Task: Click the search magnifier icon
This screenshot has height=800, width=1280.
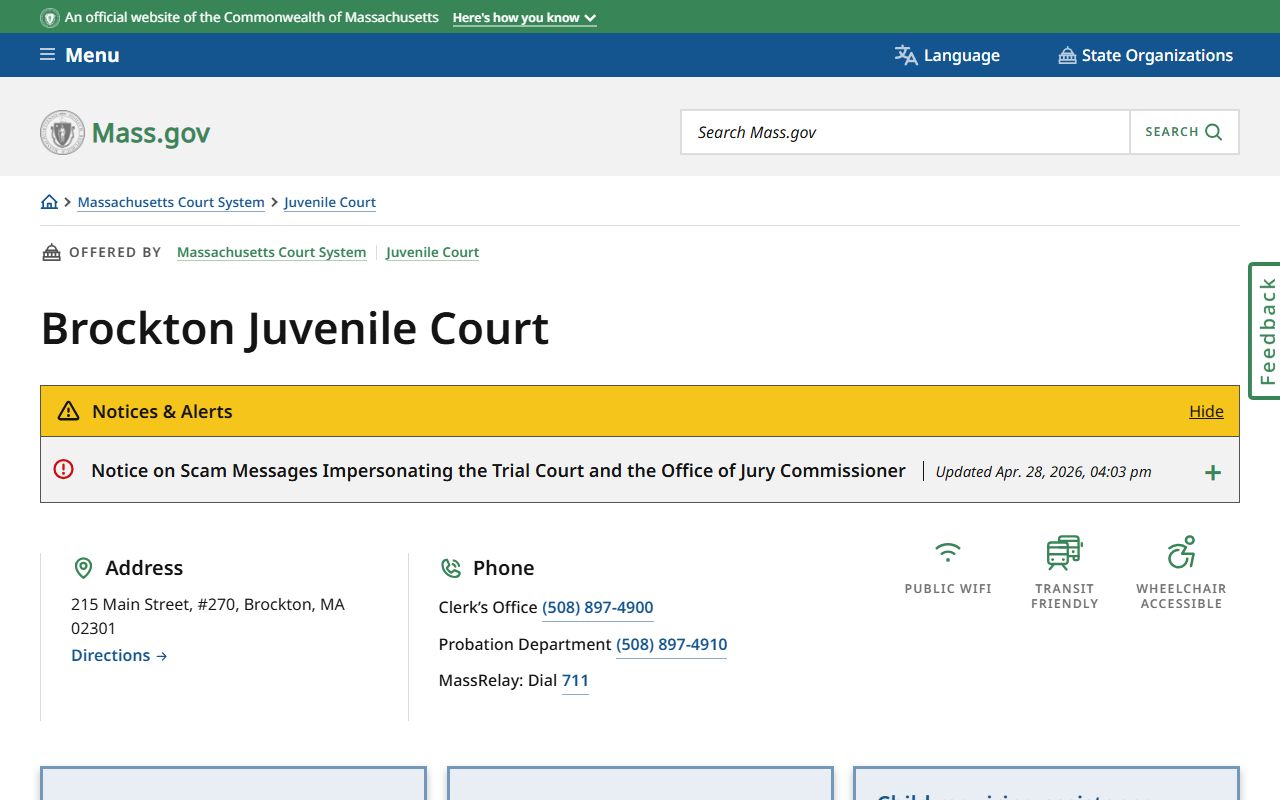Action: click(1214, 132)
